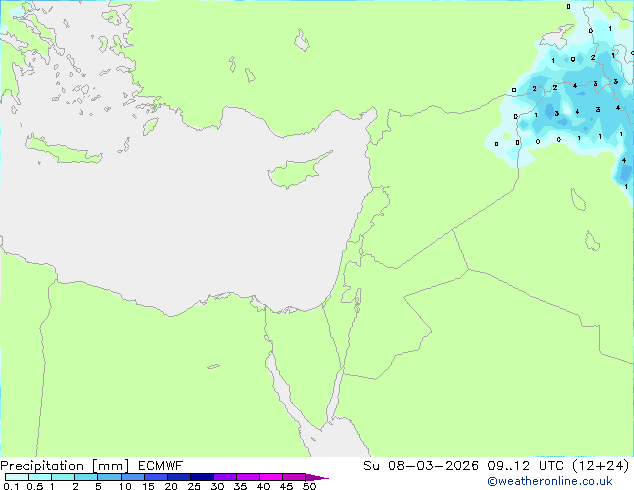Click the island of Crete on the map

63,150
